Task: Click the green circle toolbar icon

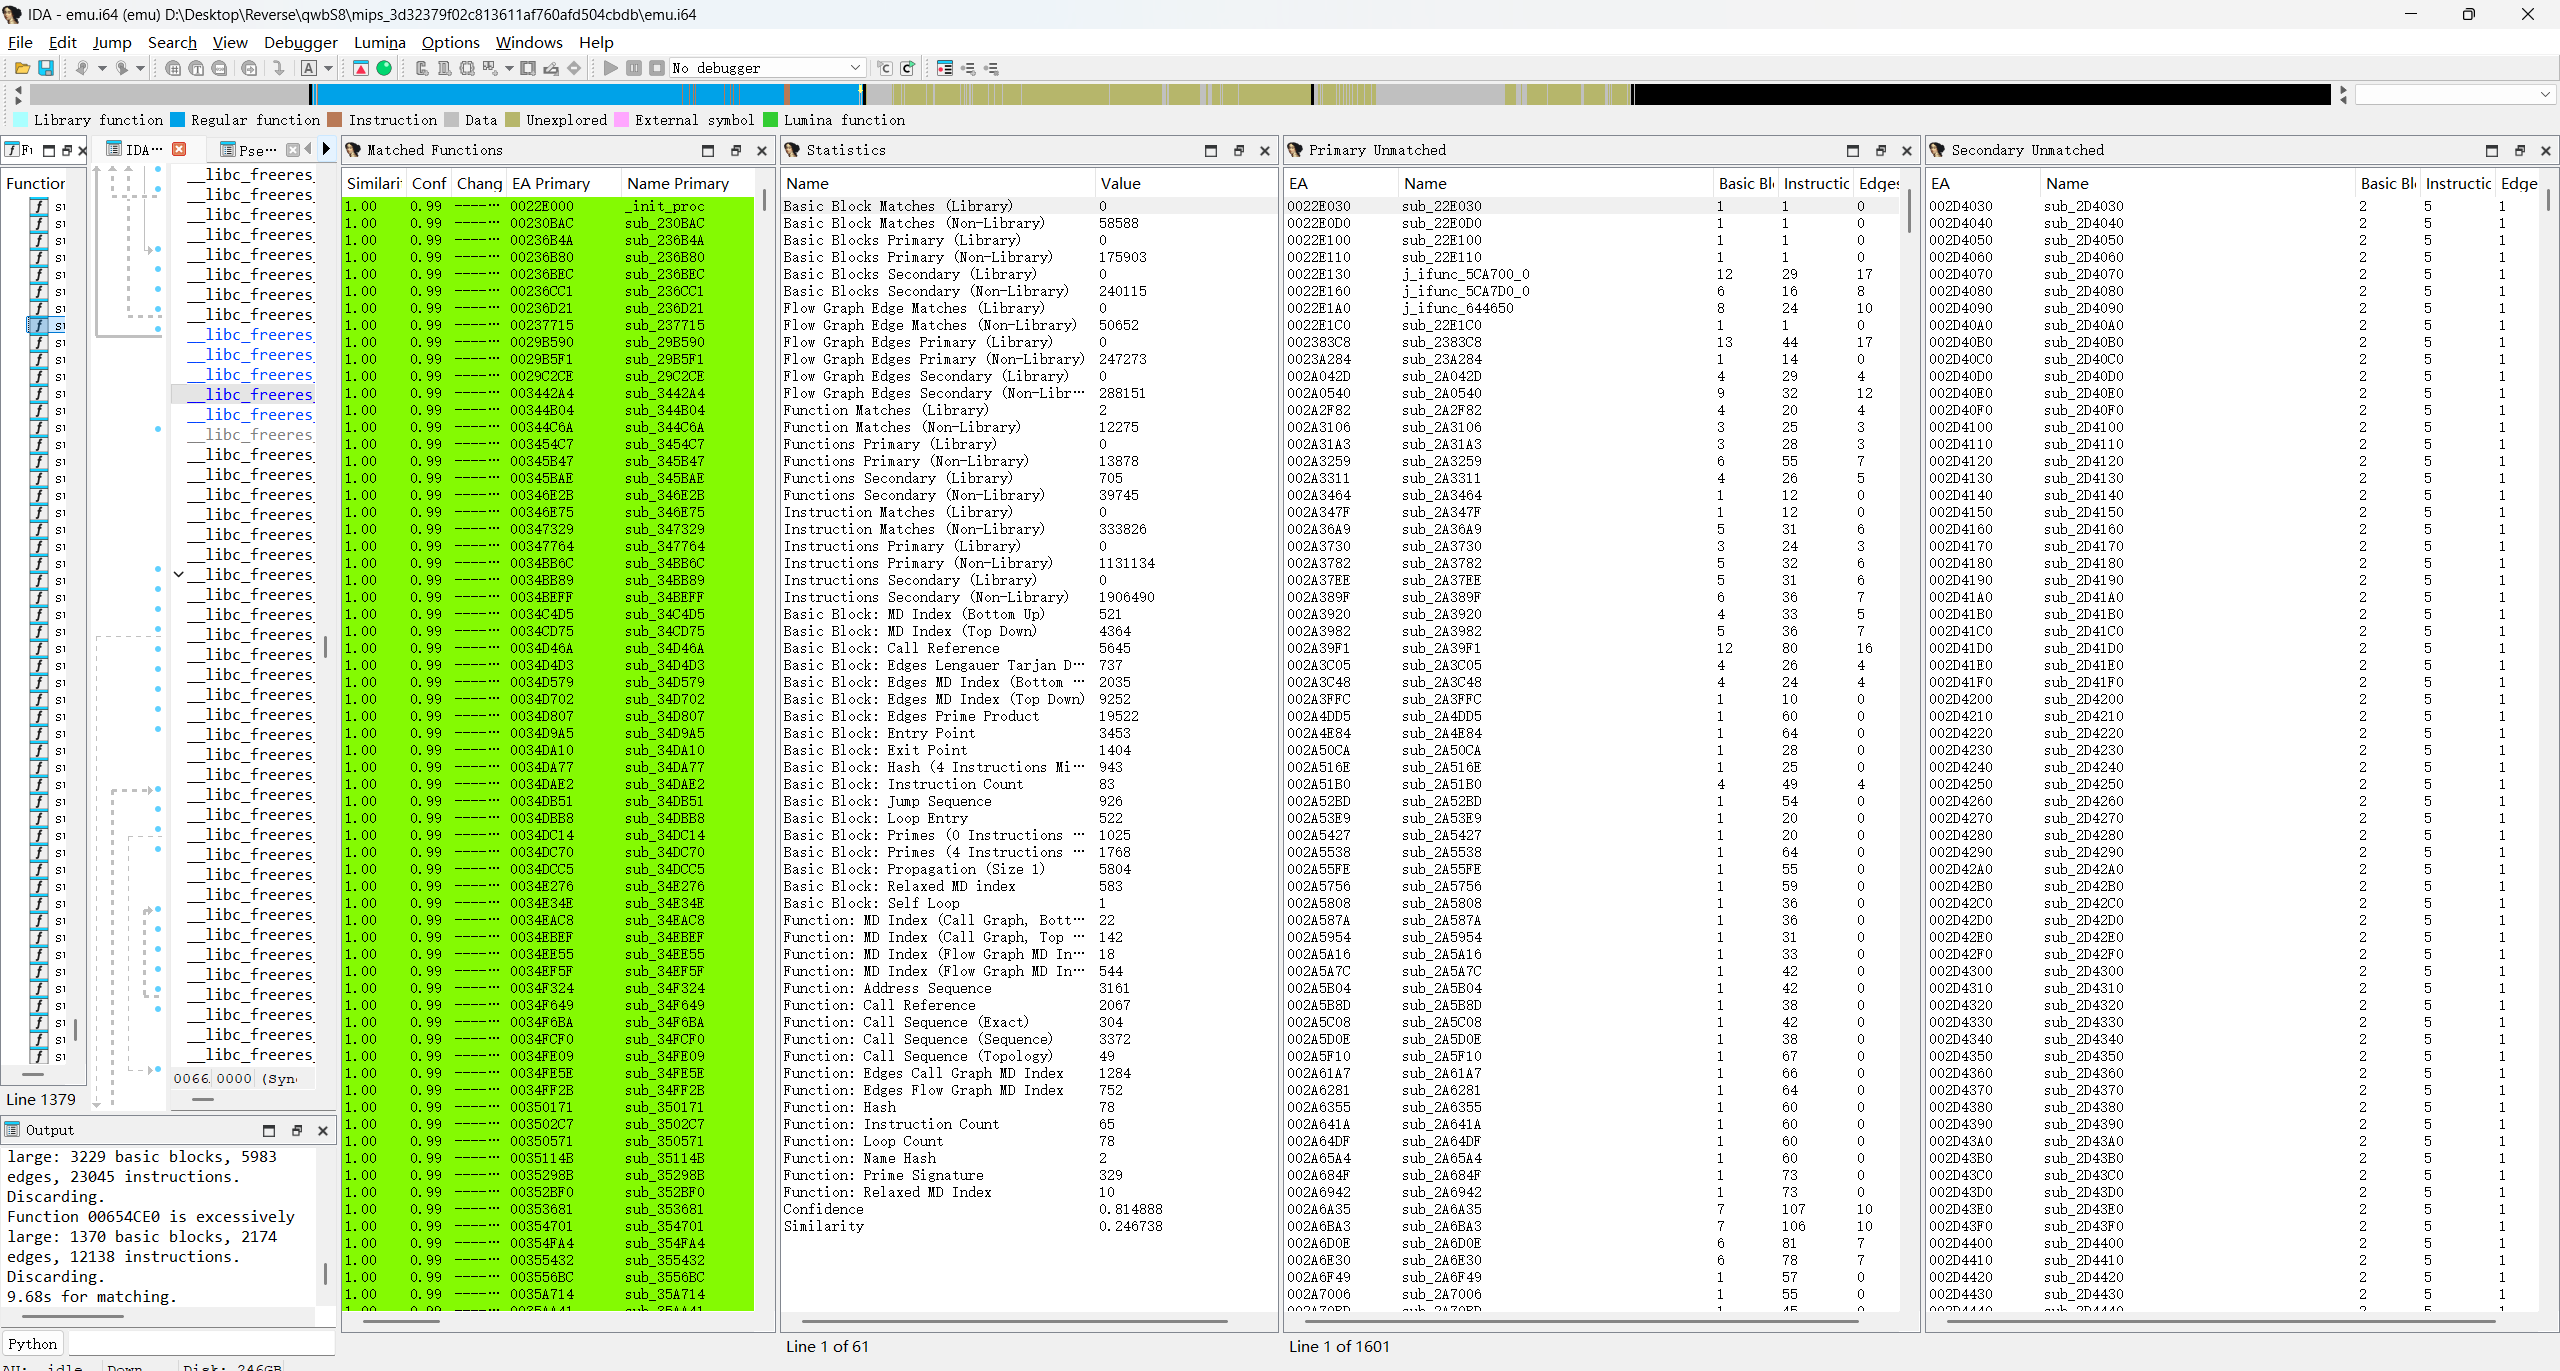Action: pos(384,68)
